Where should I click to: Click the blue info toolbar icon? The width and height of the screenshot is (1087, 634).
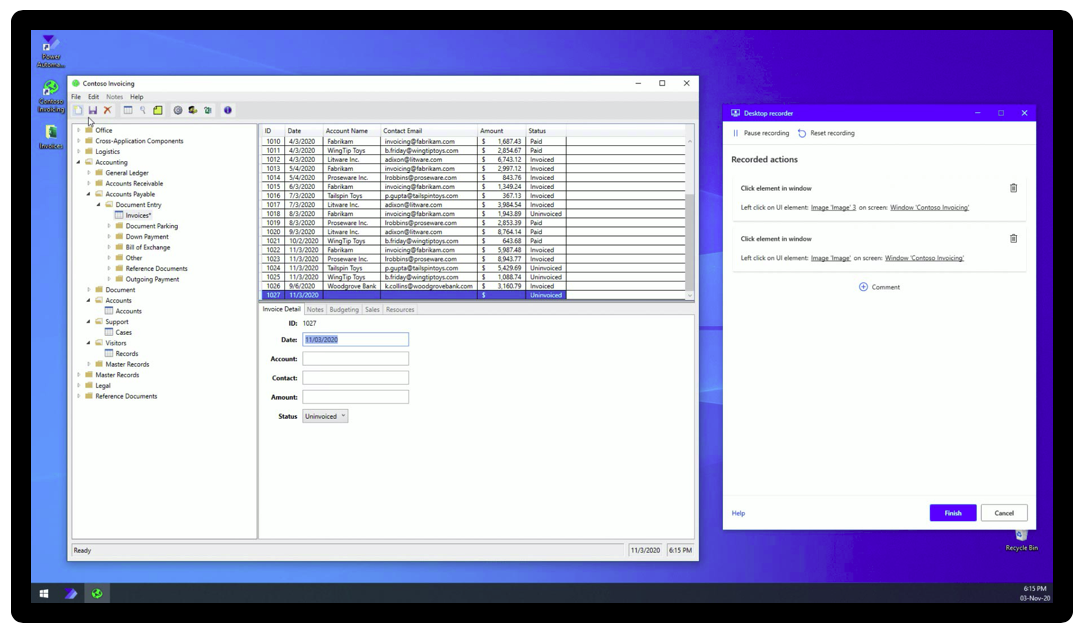point(228,110)
